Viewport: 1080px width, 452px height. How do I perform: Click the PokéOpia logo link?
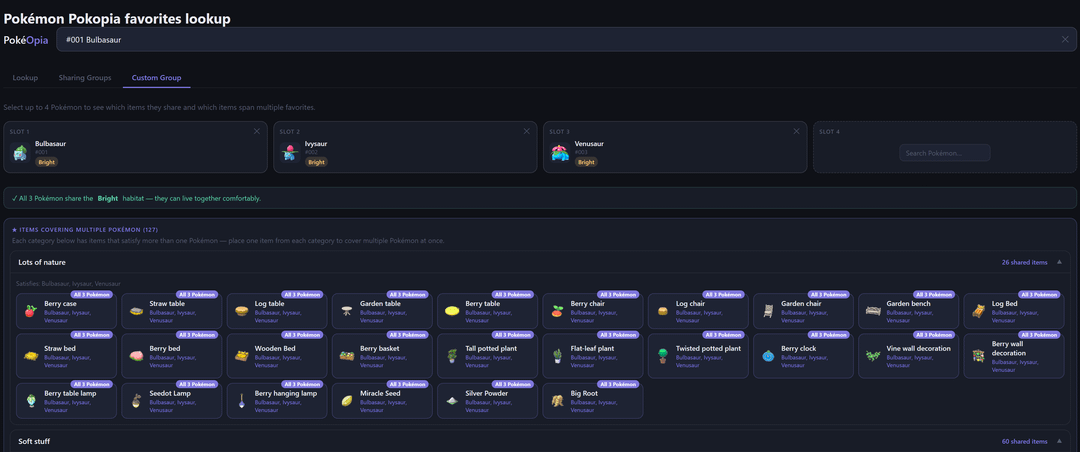pyautogui.click(x=26, y=40)
